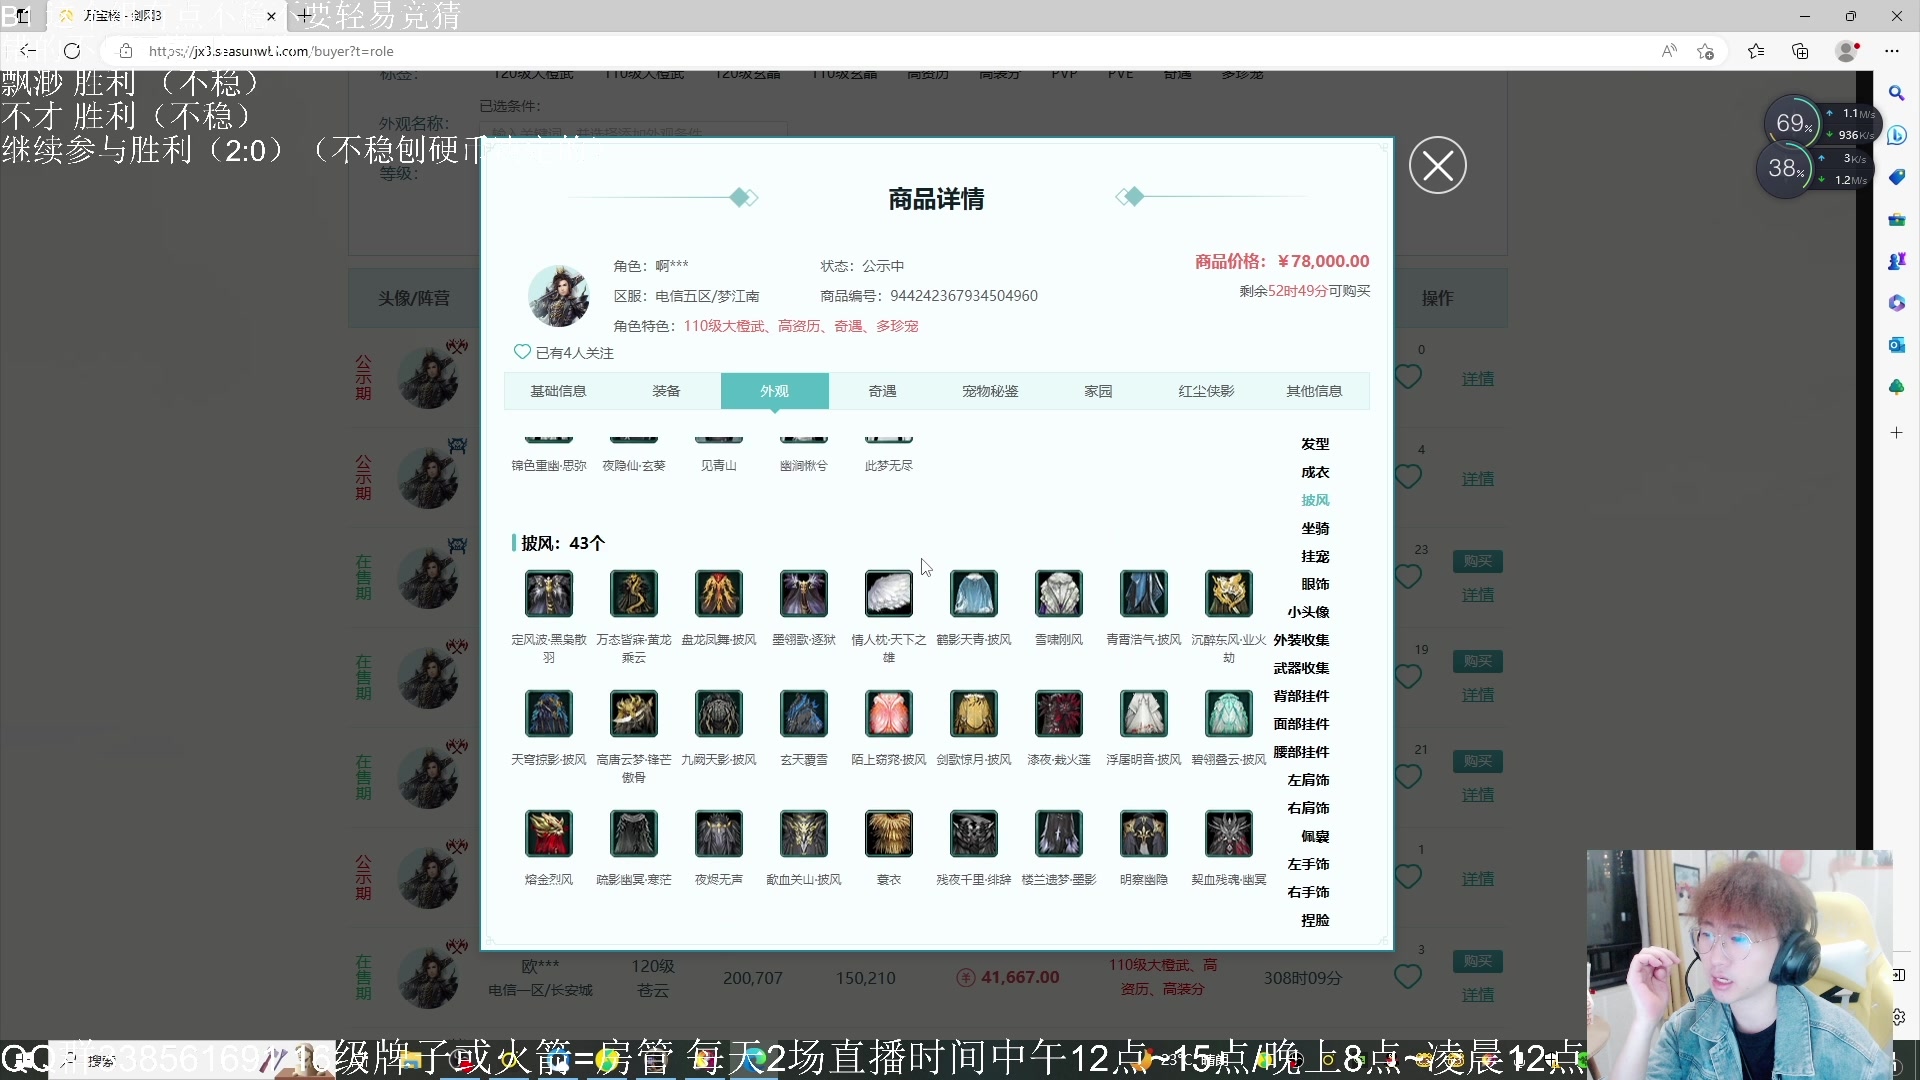1920x1080 pixels.
Task: Open the 装备 tab
Action: (x=666, y=391)
